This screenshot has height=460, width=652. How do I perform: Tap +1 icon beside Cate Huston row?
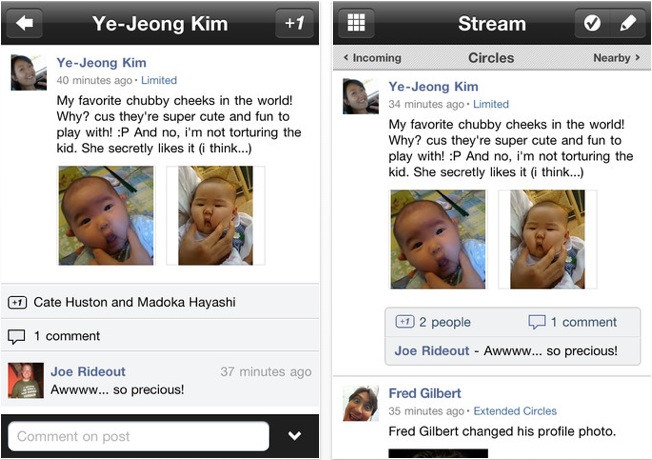[17, 302]
